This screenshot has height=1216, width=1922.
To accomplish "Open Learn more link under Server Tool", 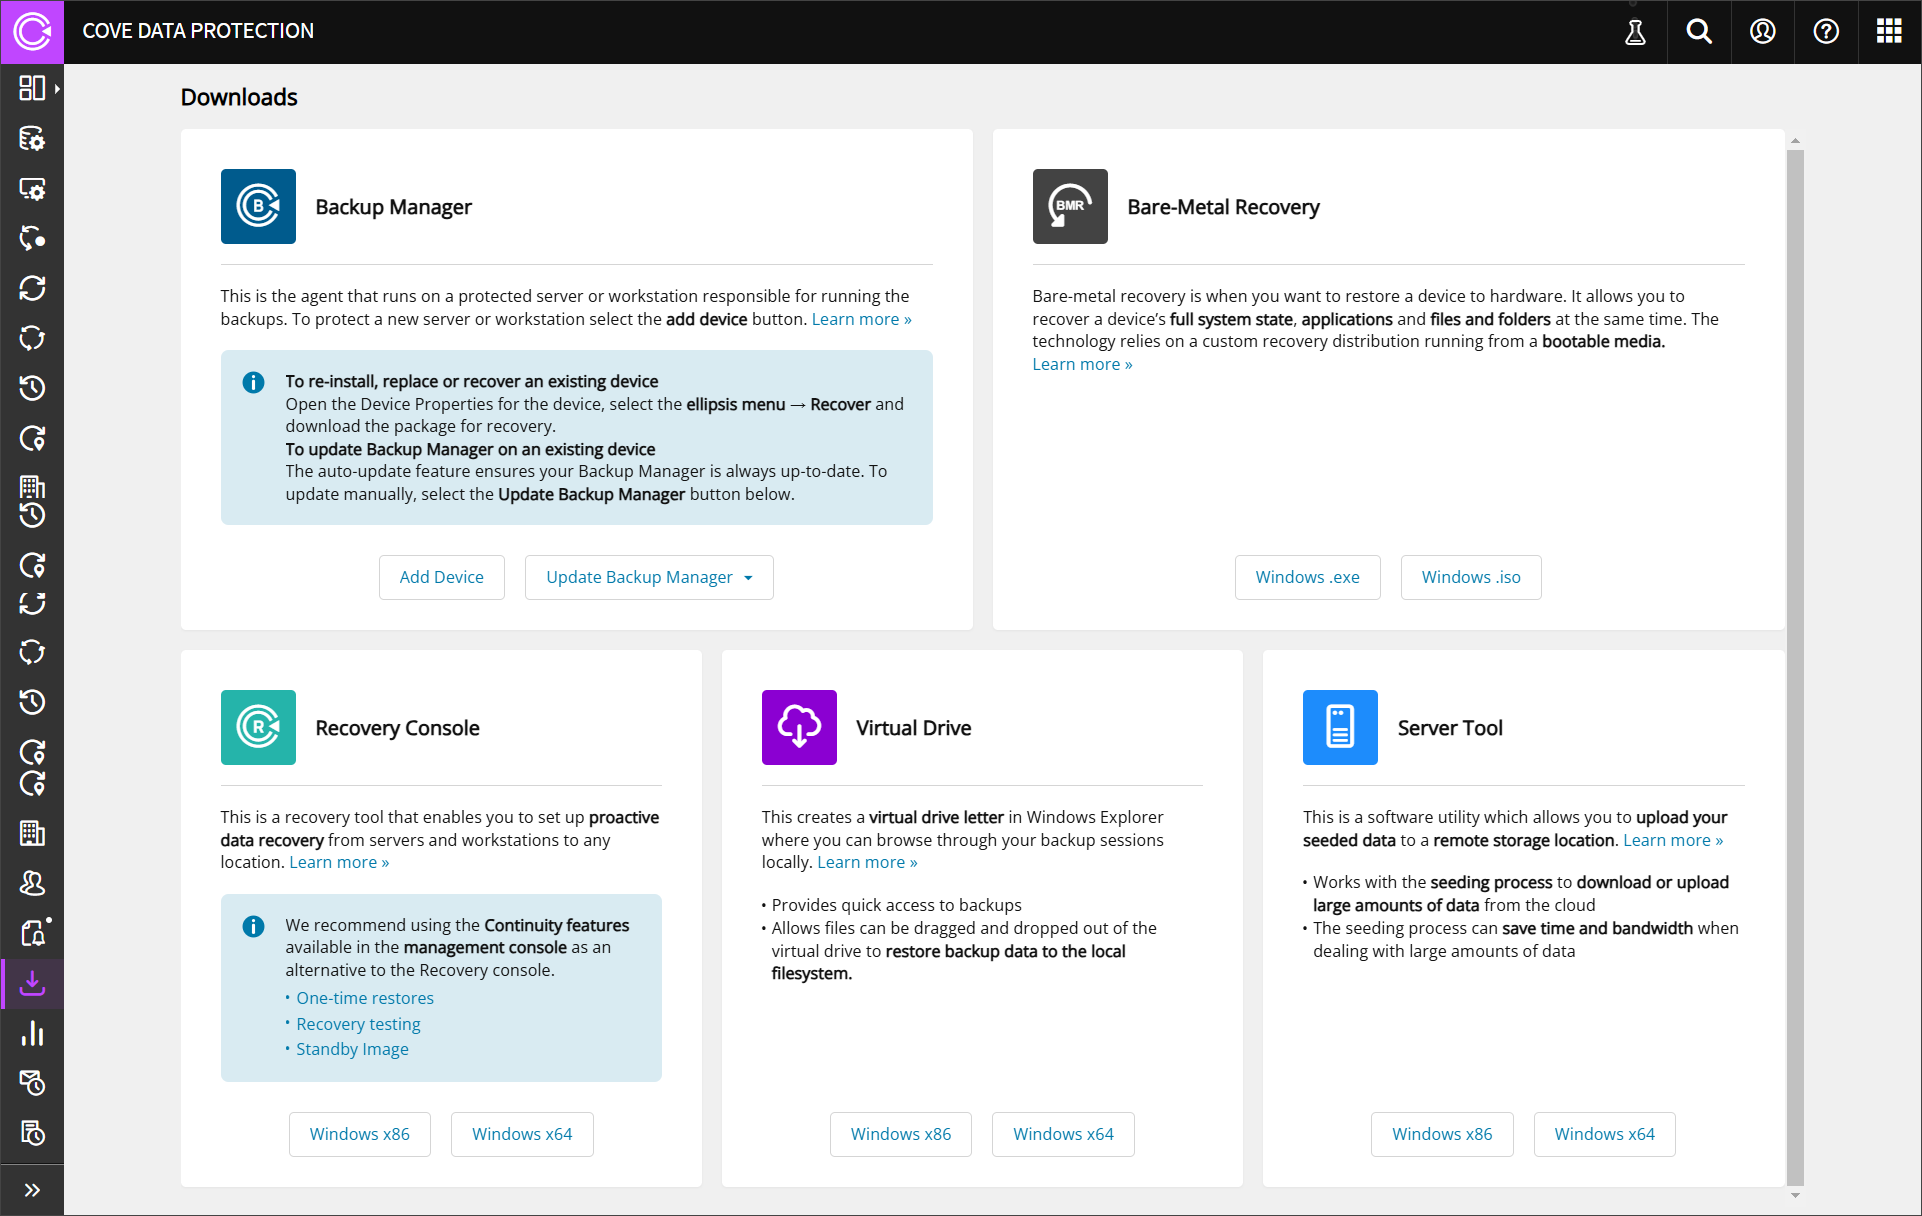I will 1672,840.
